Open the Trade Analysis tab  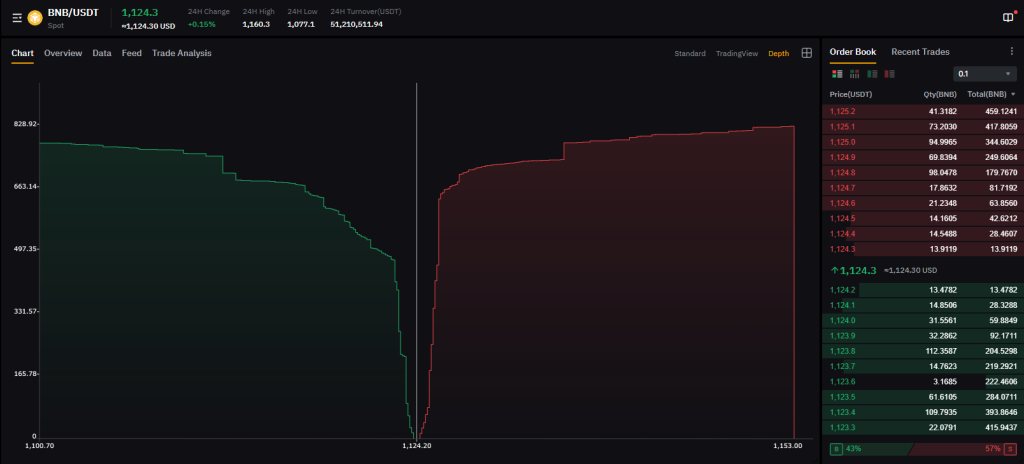[x=182, y=53]
